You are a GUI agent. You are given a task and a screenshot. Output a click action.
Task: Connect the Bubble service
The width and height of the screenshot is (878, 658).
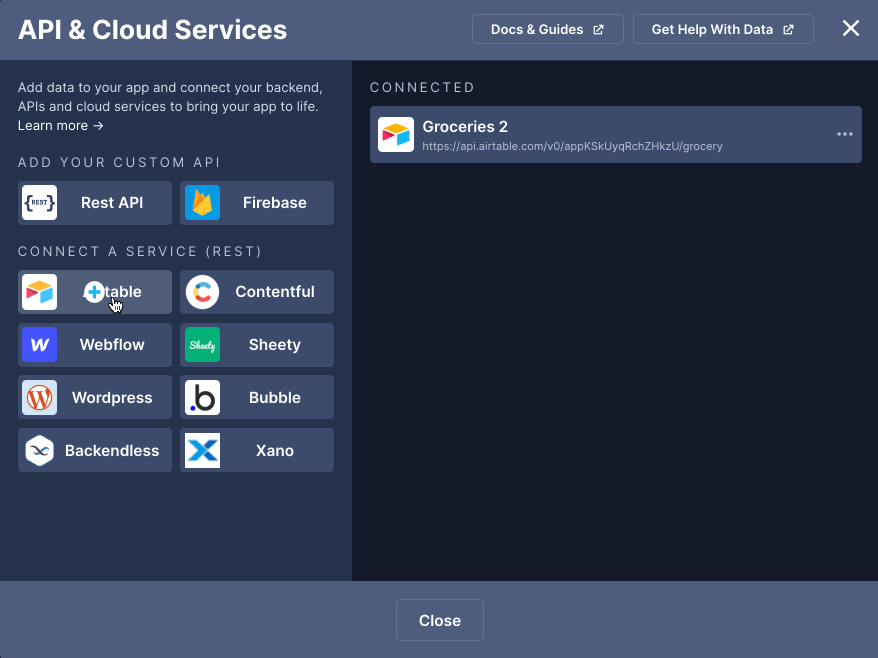pos(257,398)
